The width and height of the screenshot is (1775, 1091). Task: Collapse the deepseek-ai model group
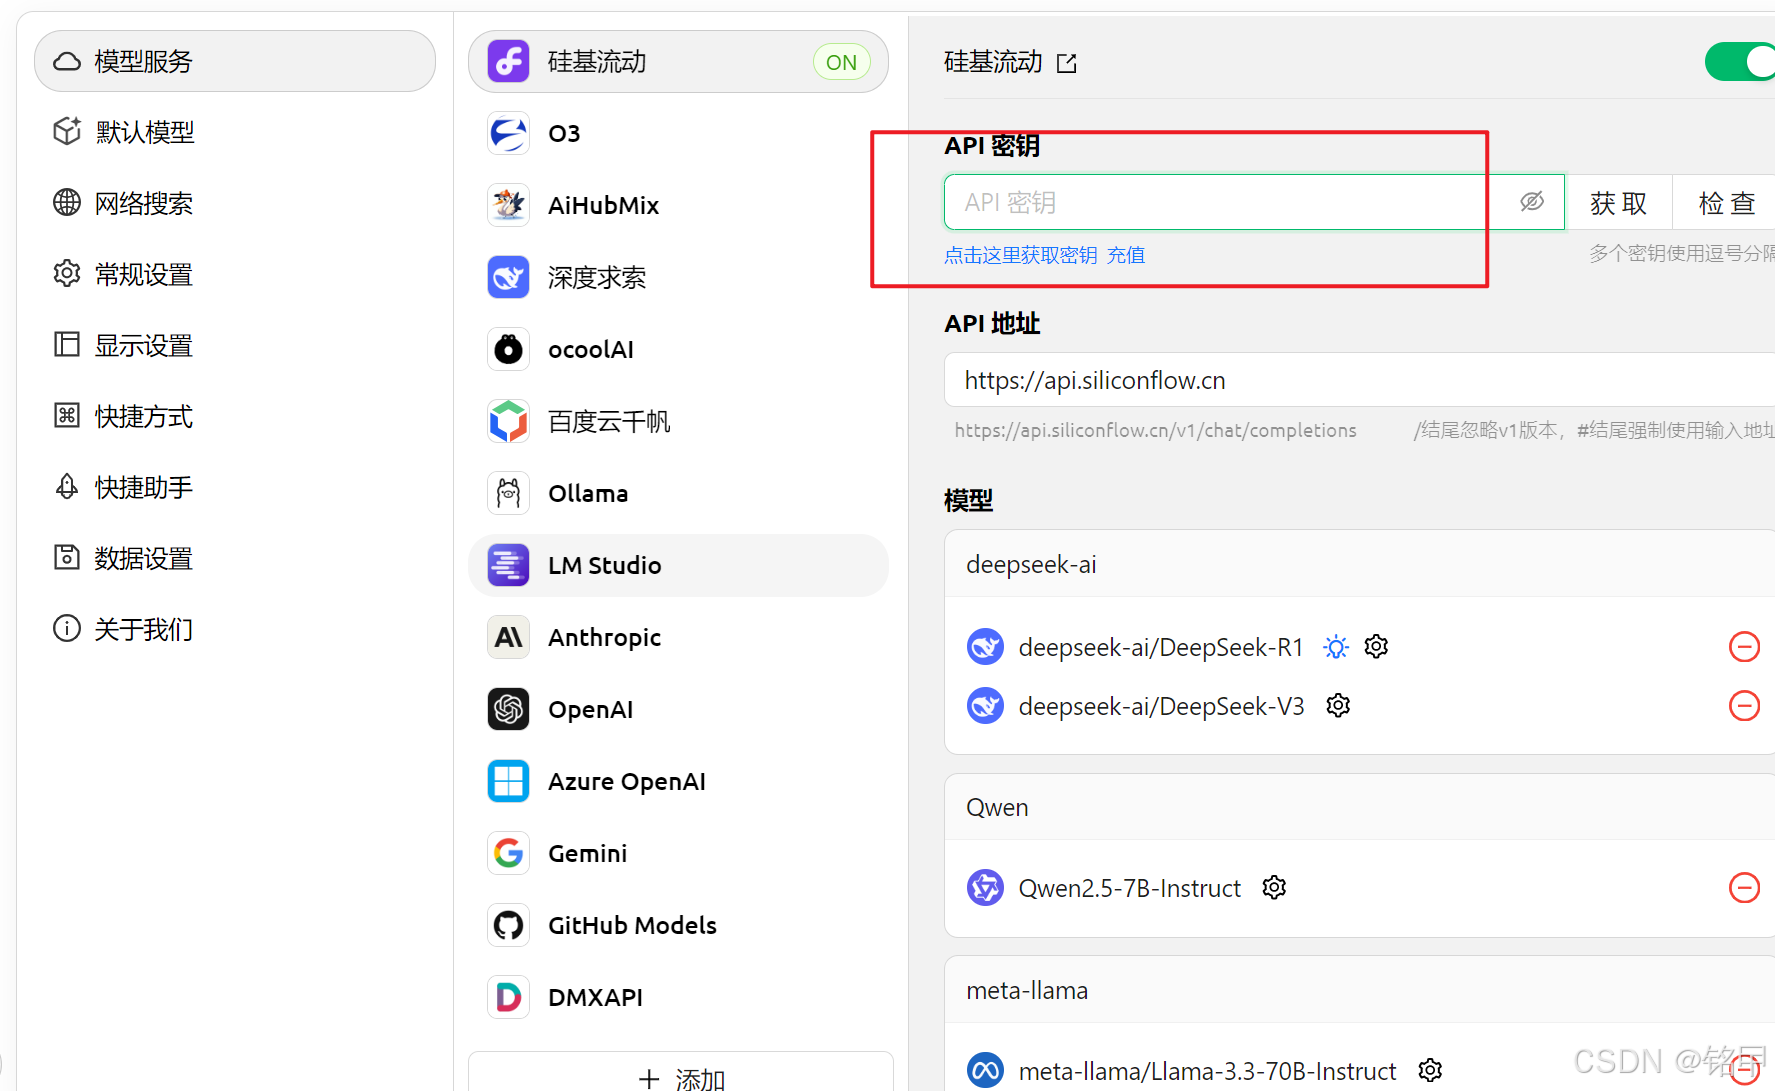[x=1360, y=564]
